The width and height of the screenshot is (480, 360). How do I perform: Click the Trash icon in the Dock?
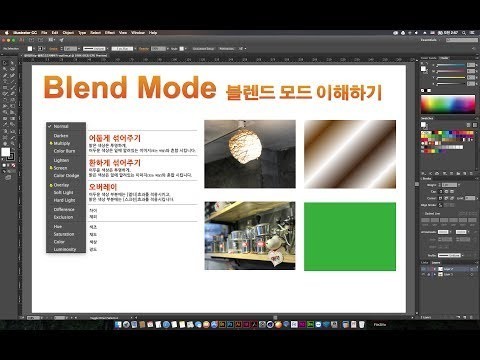[362, 324]
